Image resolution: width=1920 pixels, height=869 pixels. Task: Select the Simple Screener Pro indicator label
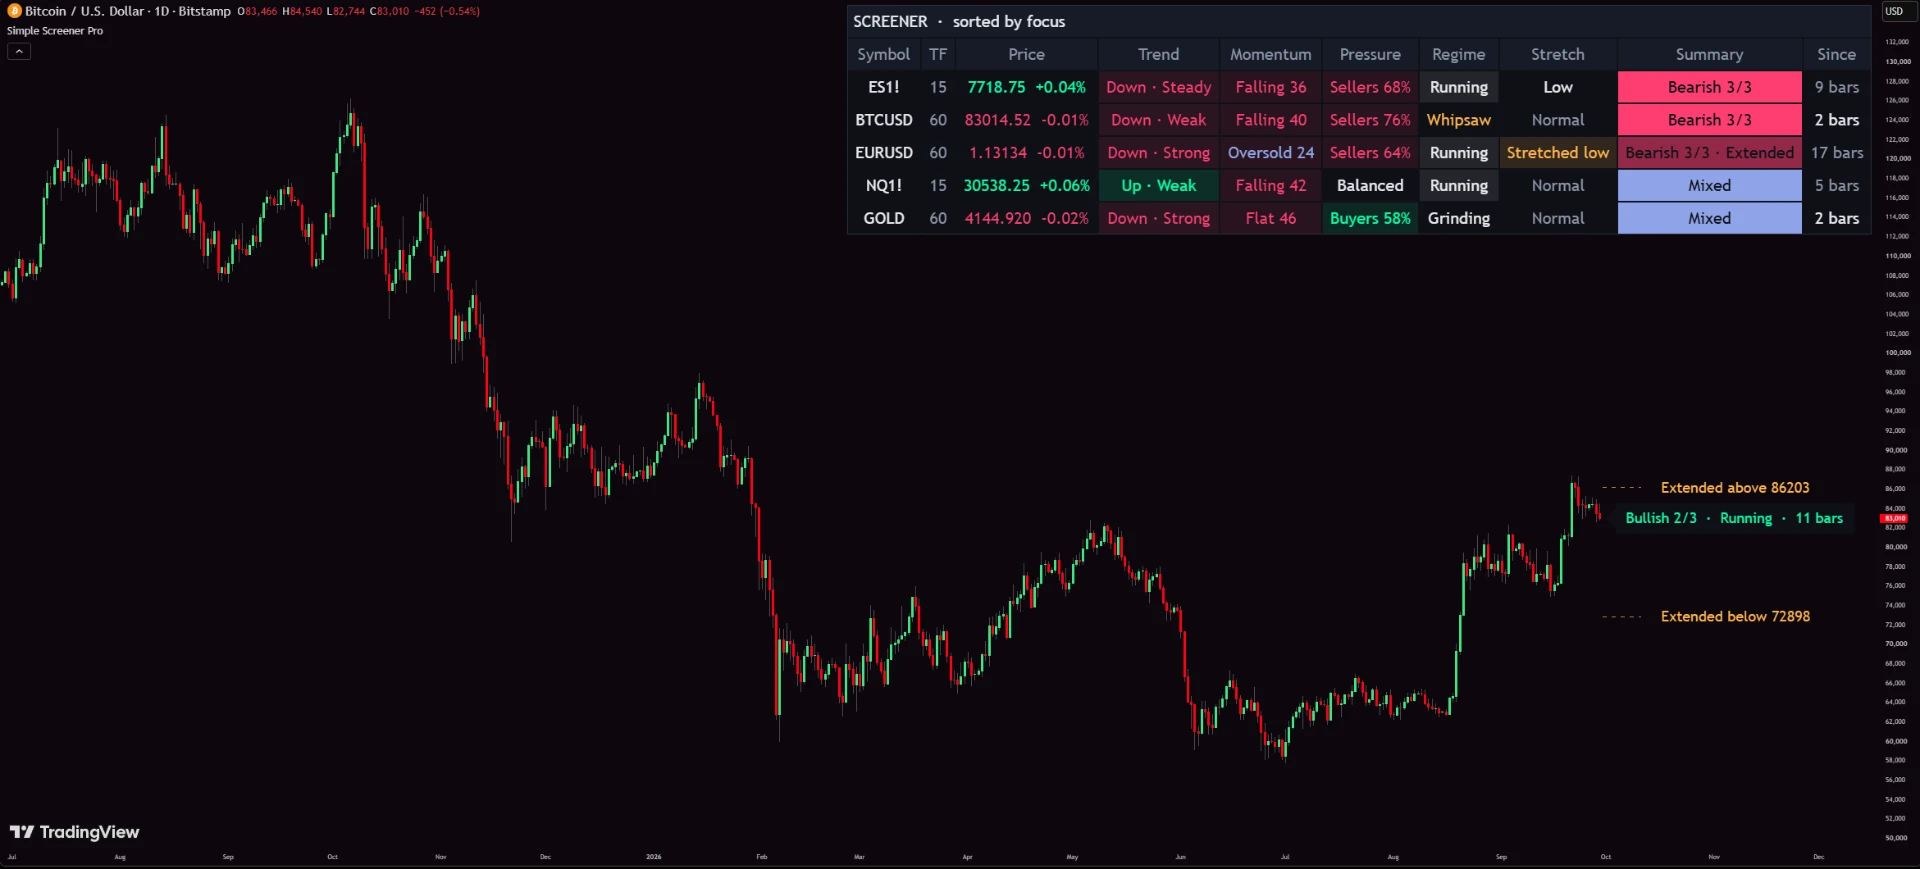(x=55, y=31)
